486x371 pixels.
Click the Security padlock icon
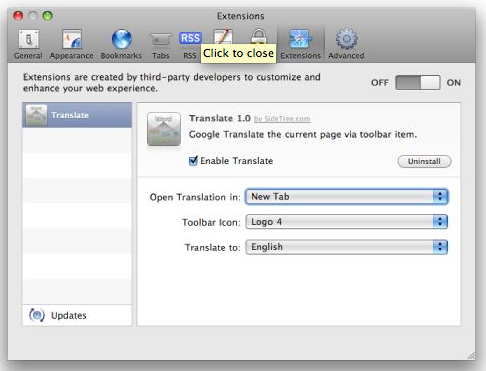pos(259,36)
